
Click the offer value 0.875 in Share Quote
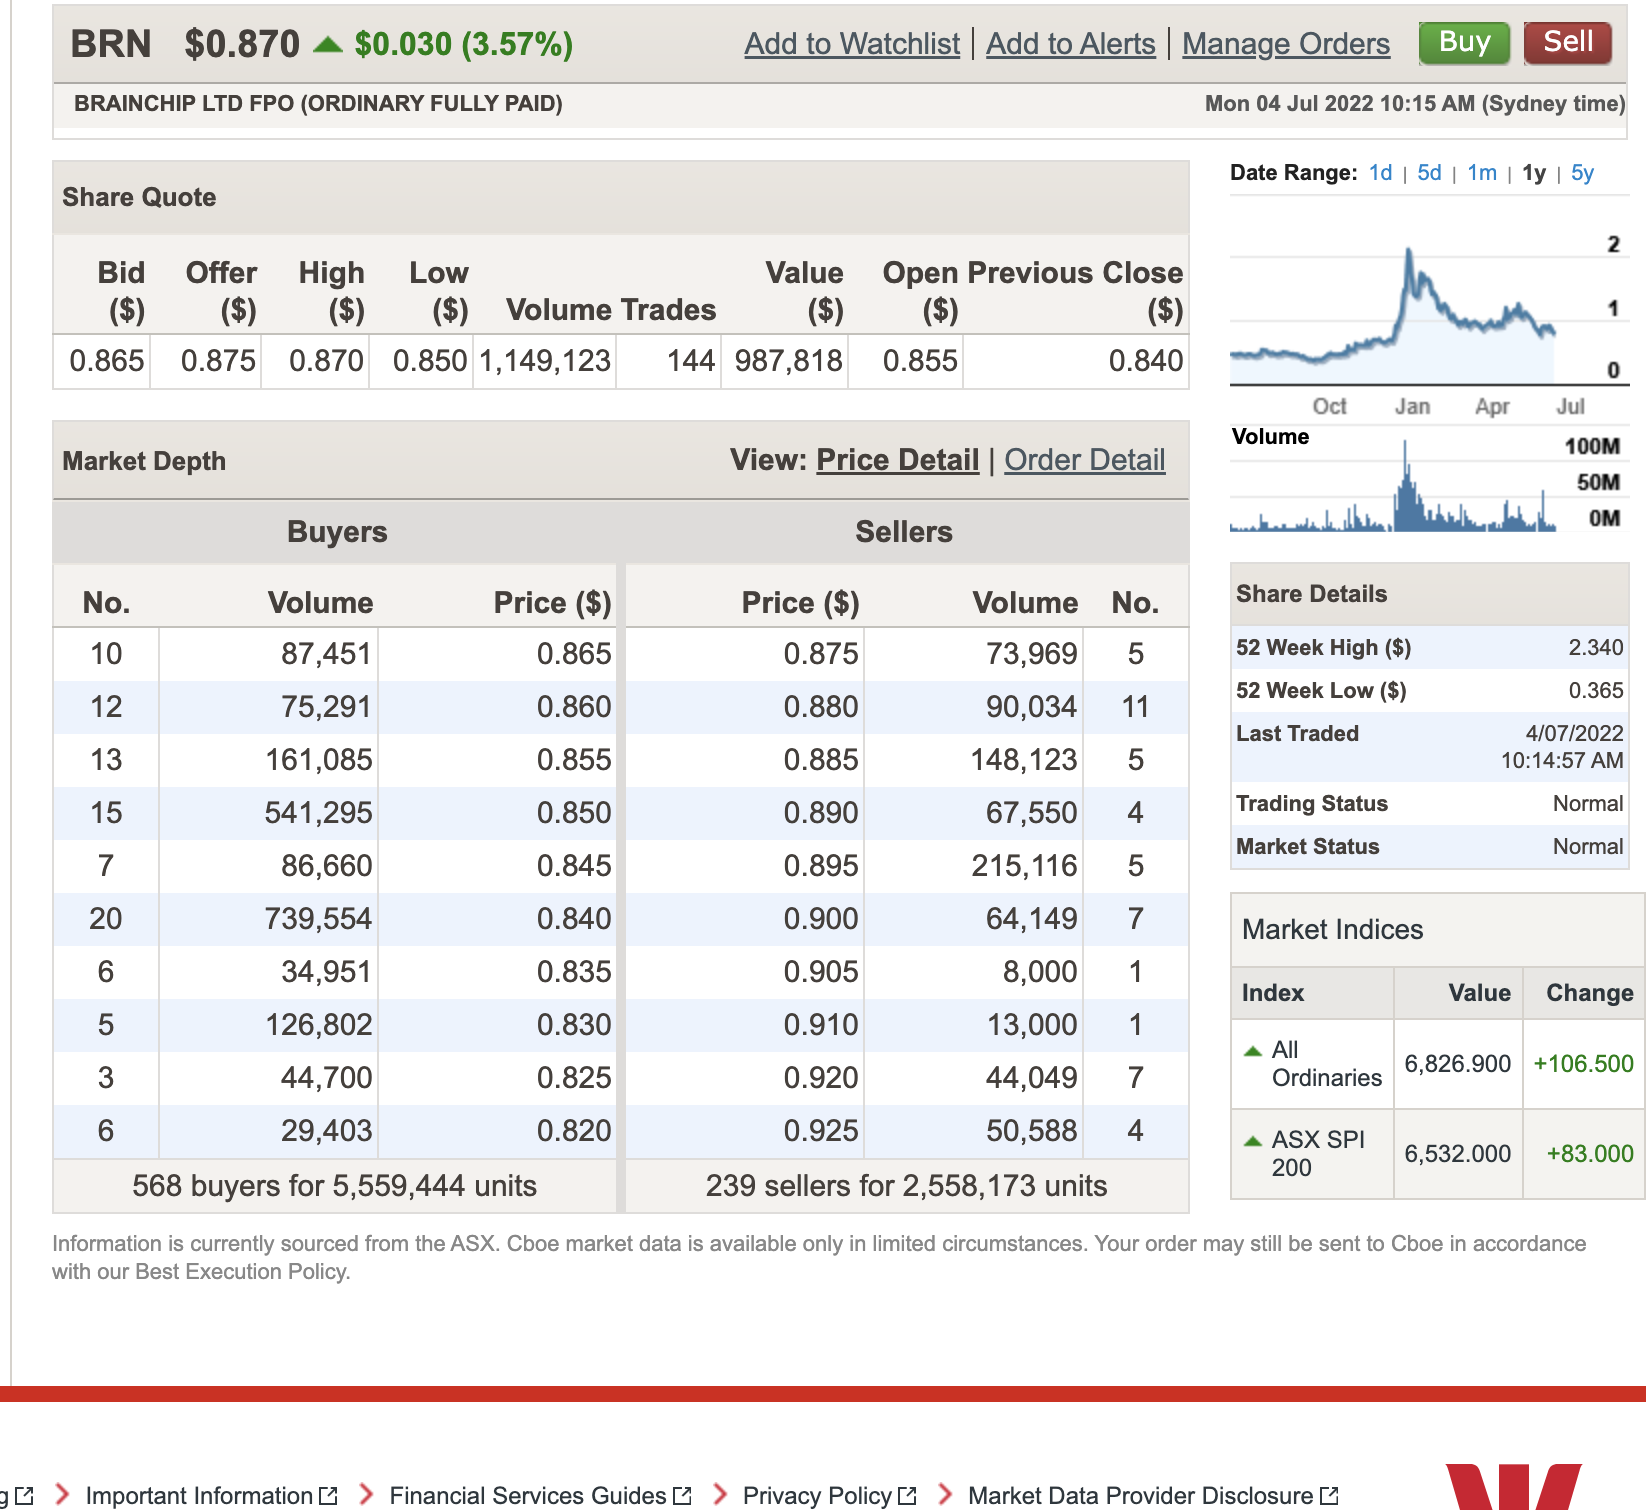218,361
